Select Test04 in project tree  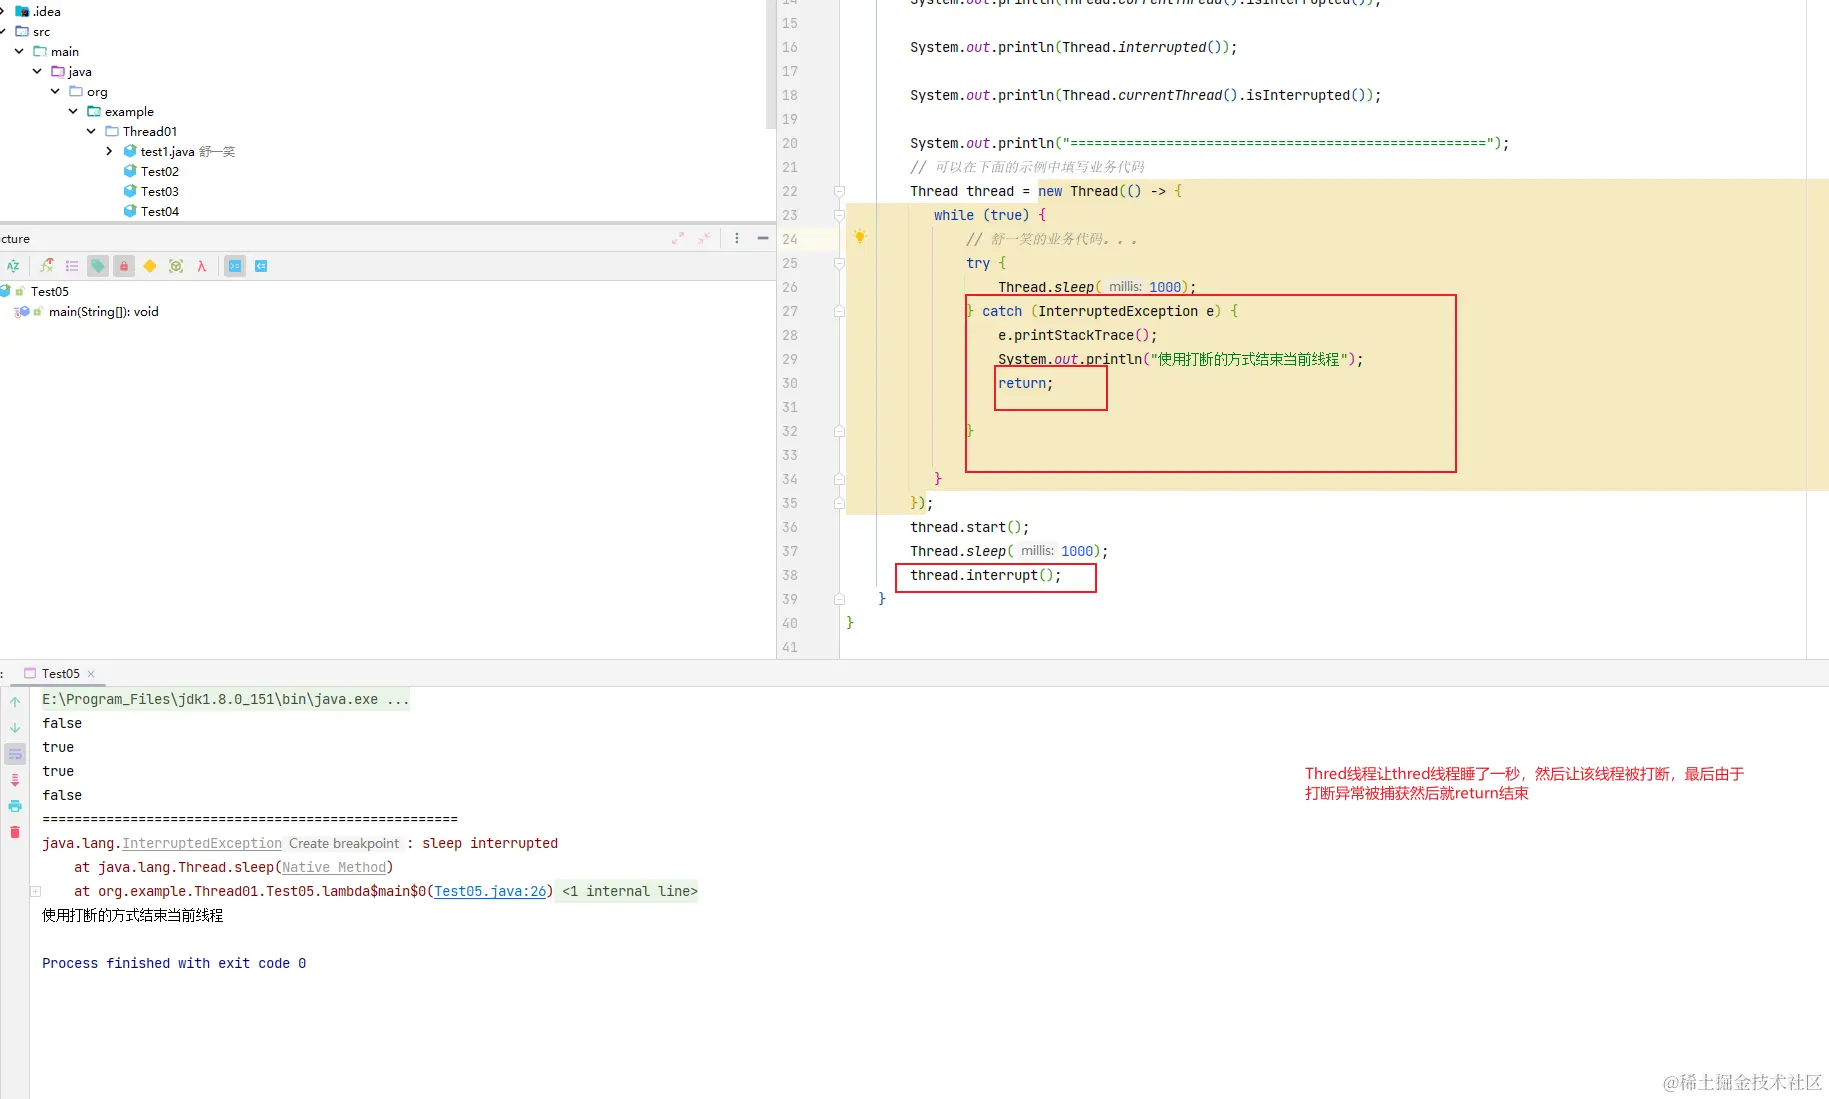pos(160,211)
